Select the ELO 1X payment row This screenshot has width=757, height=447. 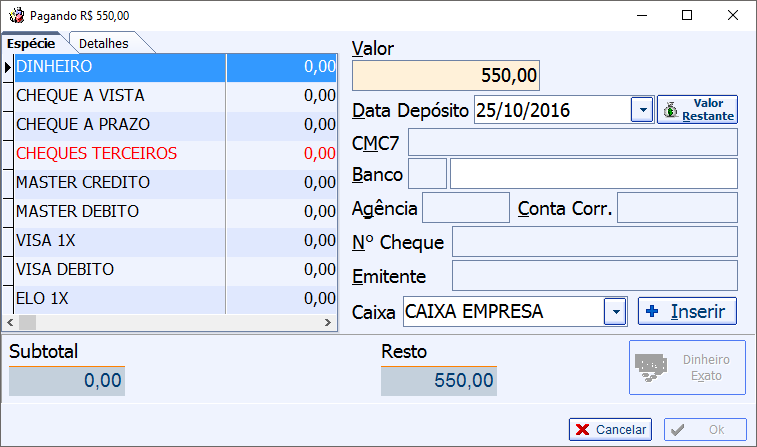[x=176, y=298]
